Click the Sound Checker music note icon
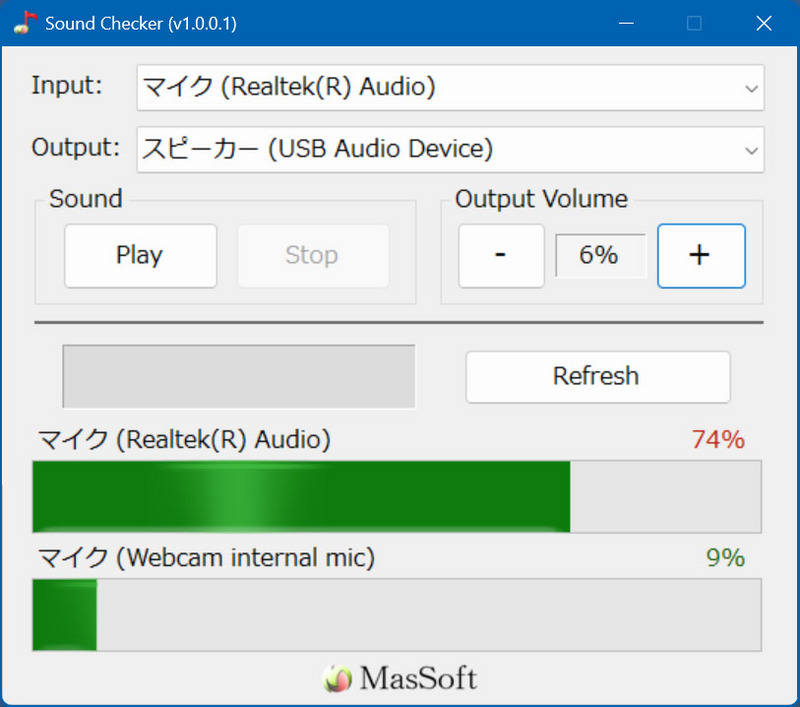The width and height of the screenshot is (800, 707). [24, 23]
